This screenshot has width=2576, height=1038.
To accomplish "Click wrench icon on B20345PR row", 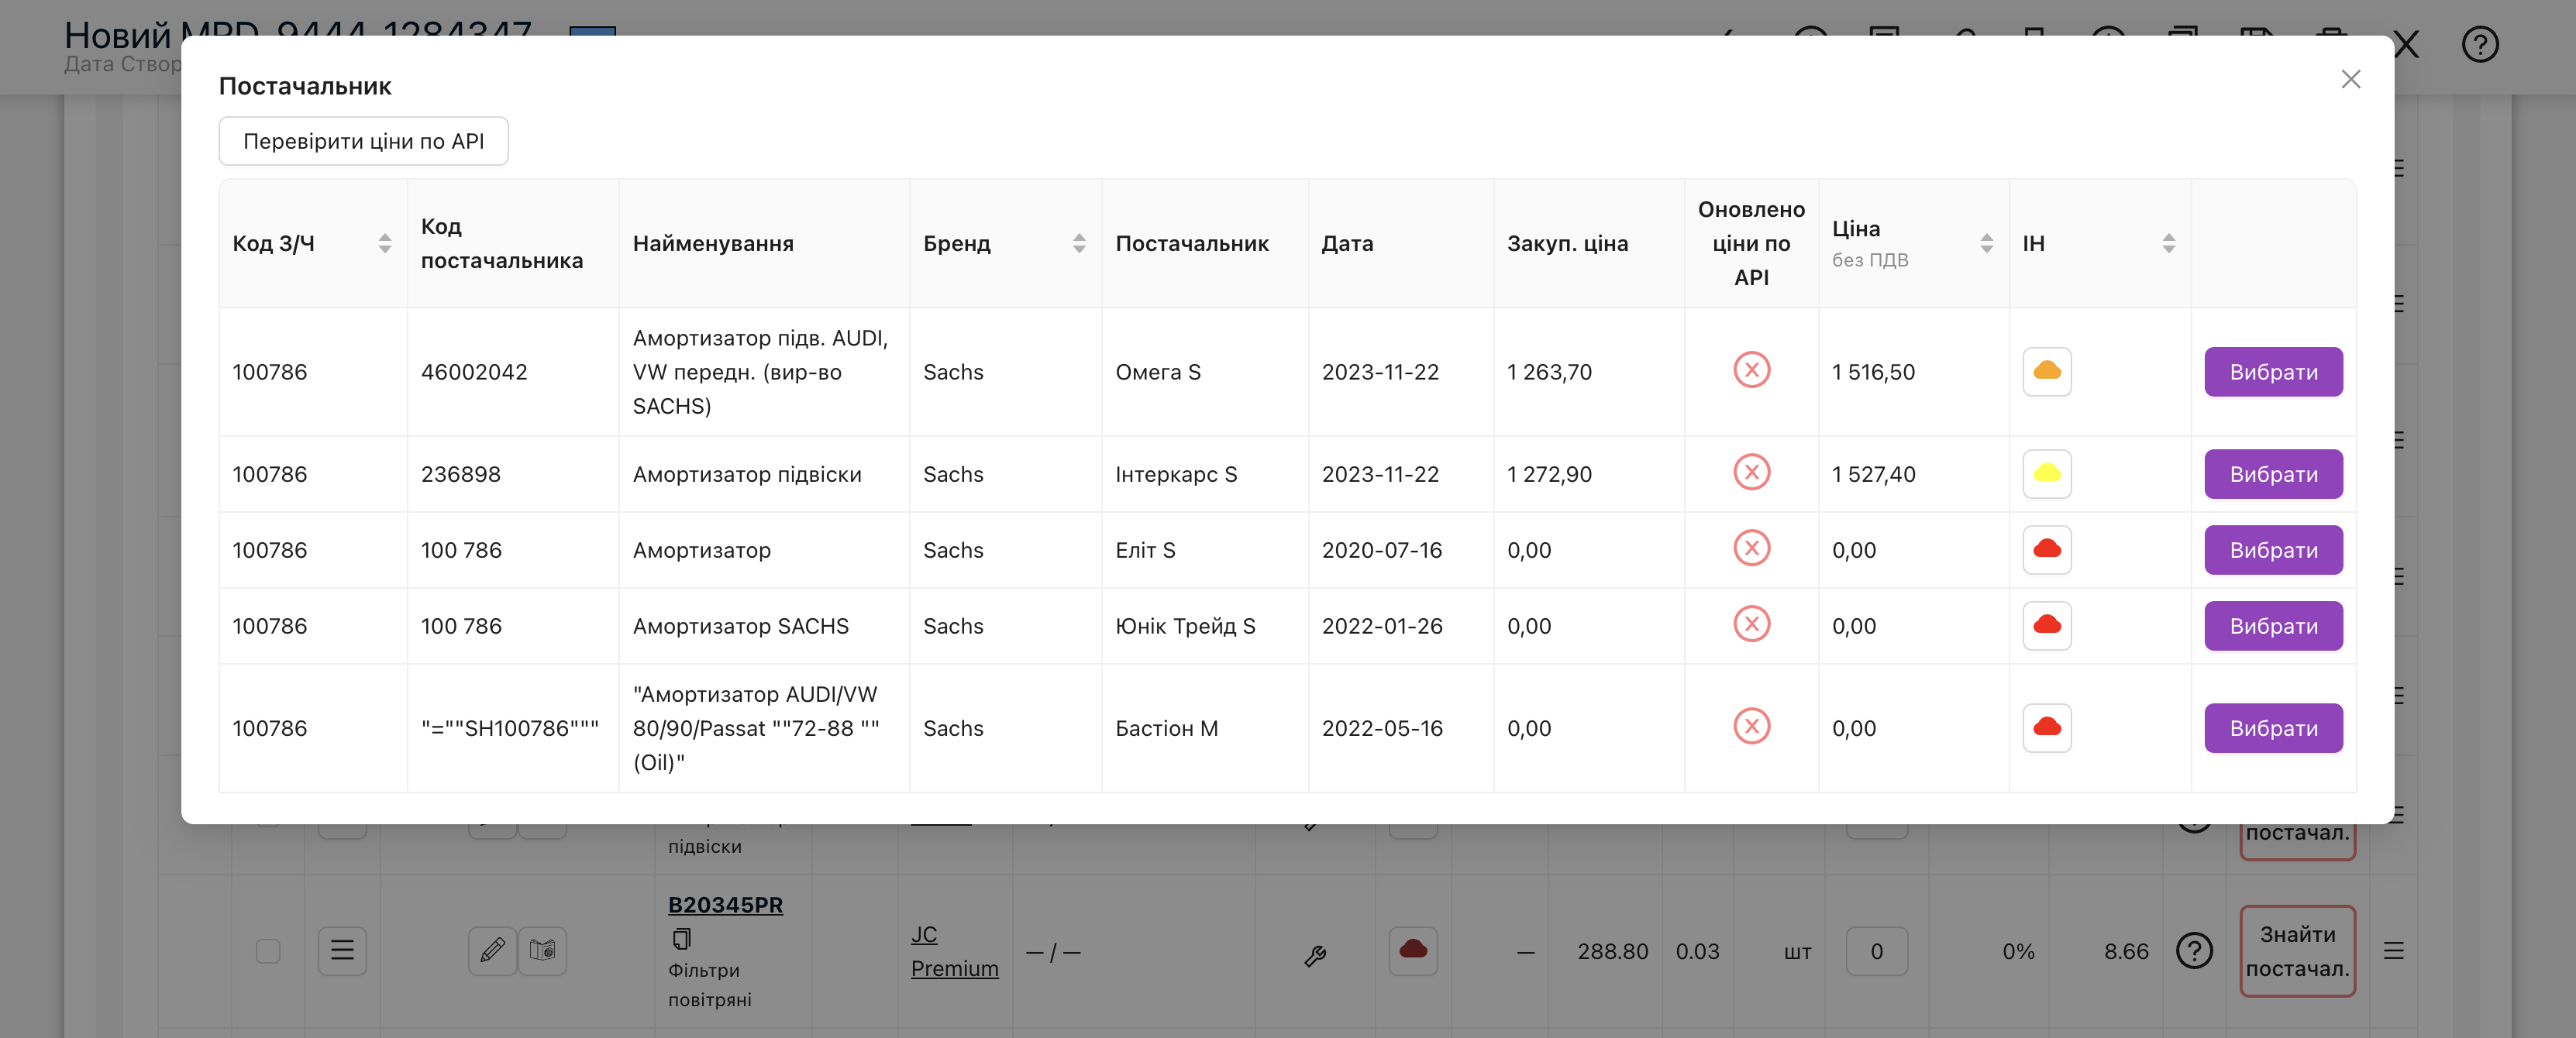I will pos(1315,956).
